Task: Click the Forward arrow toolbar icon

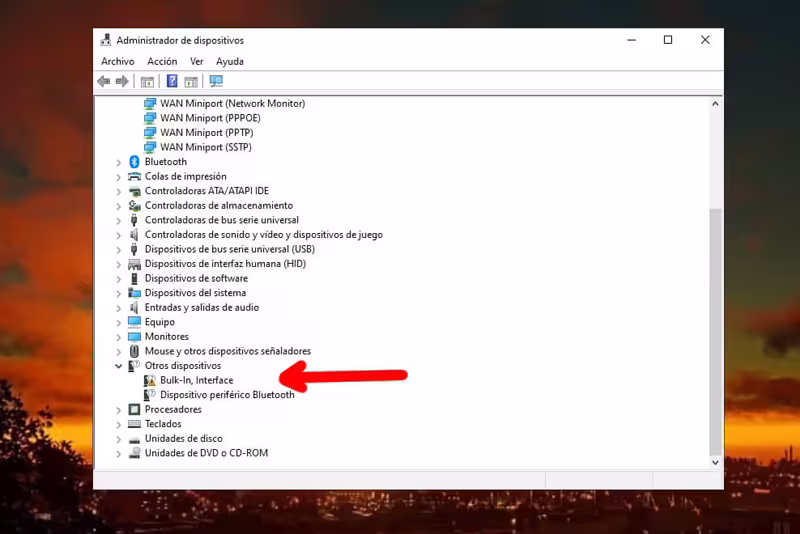Action: [x=122, y=81]
